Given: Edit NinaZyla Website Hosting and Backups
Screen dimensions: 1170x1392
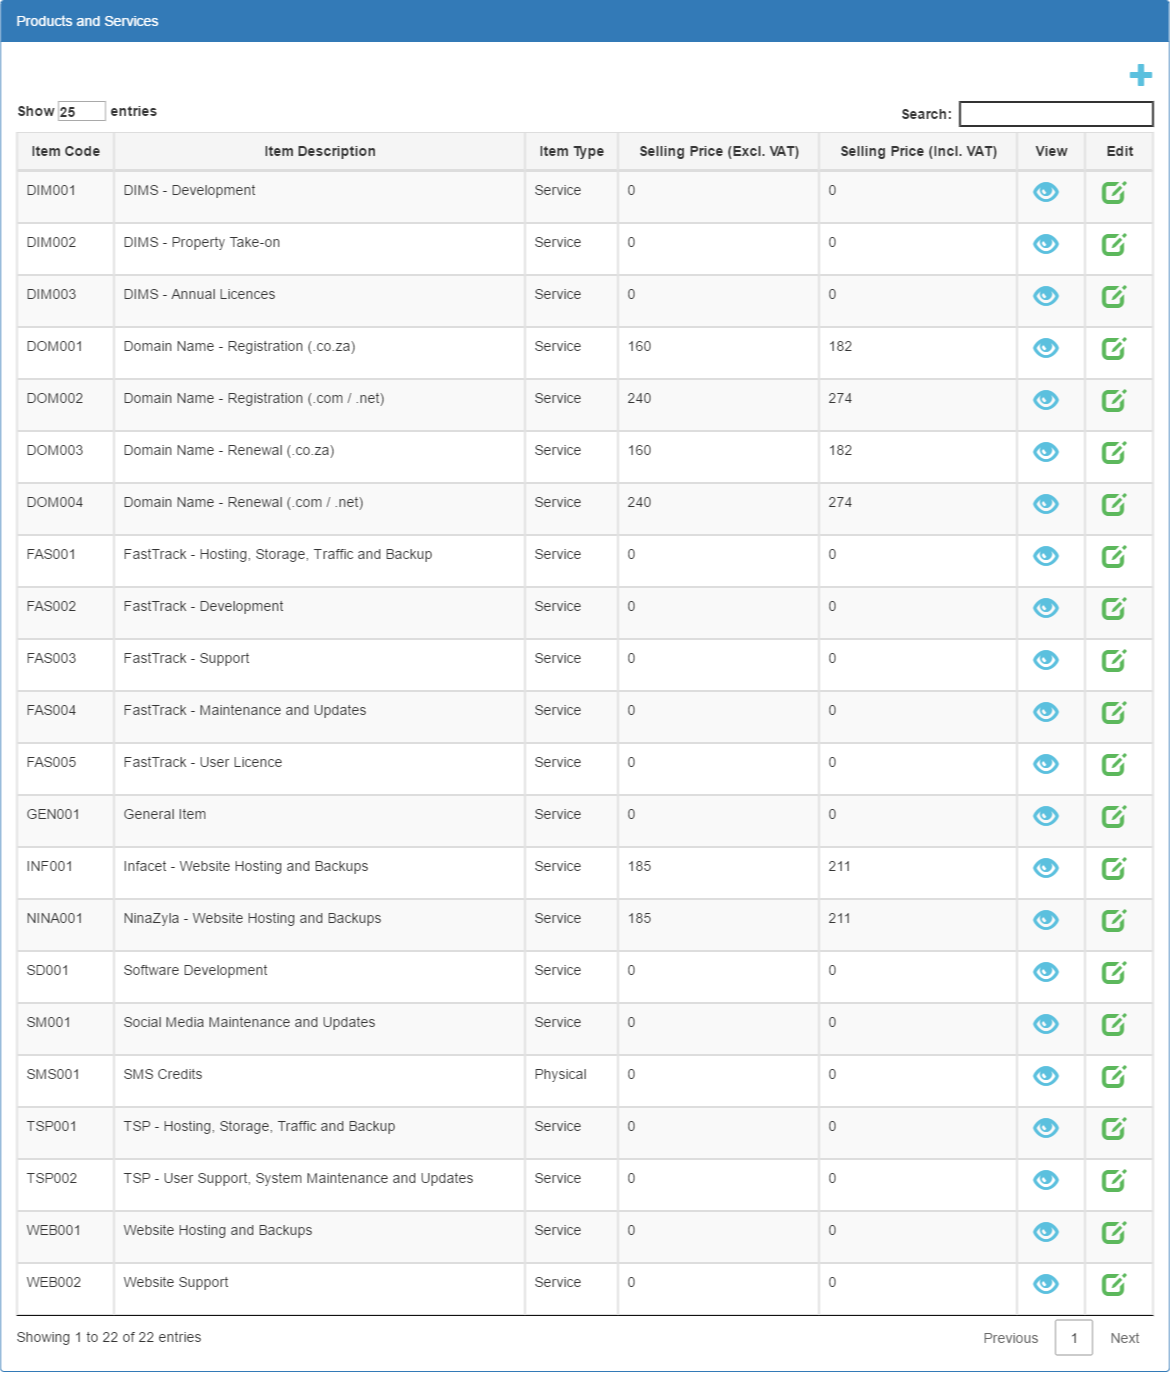Looking at the screenshot, I should pos(1114,920).
